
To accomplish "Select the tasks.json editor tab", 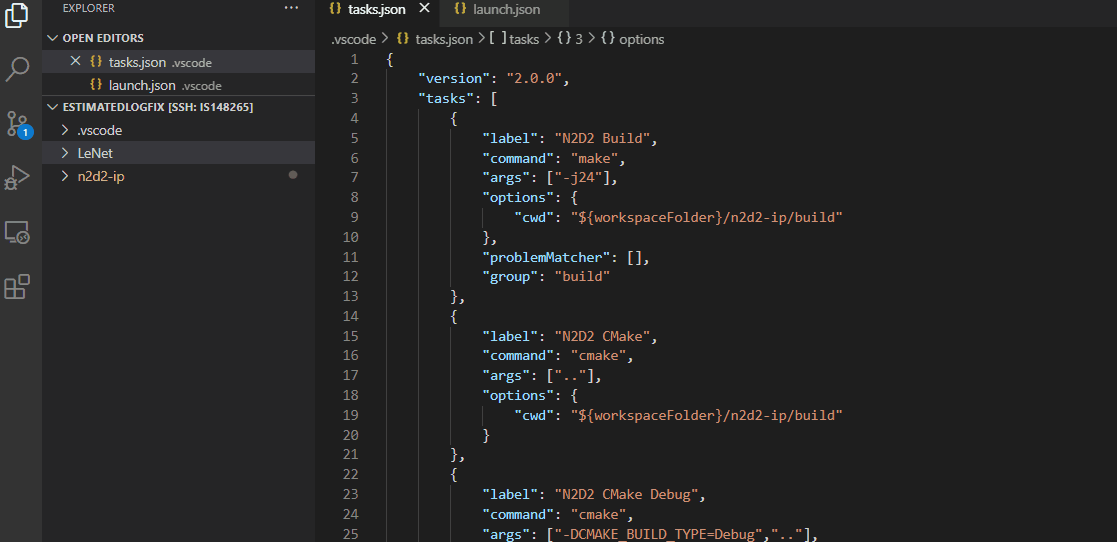I will point(373,10).
